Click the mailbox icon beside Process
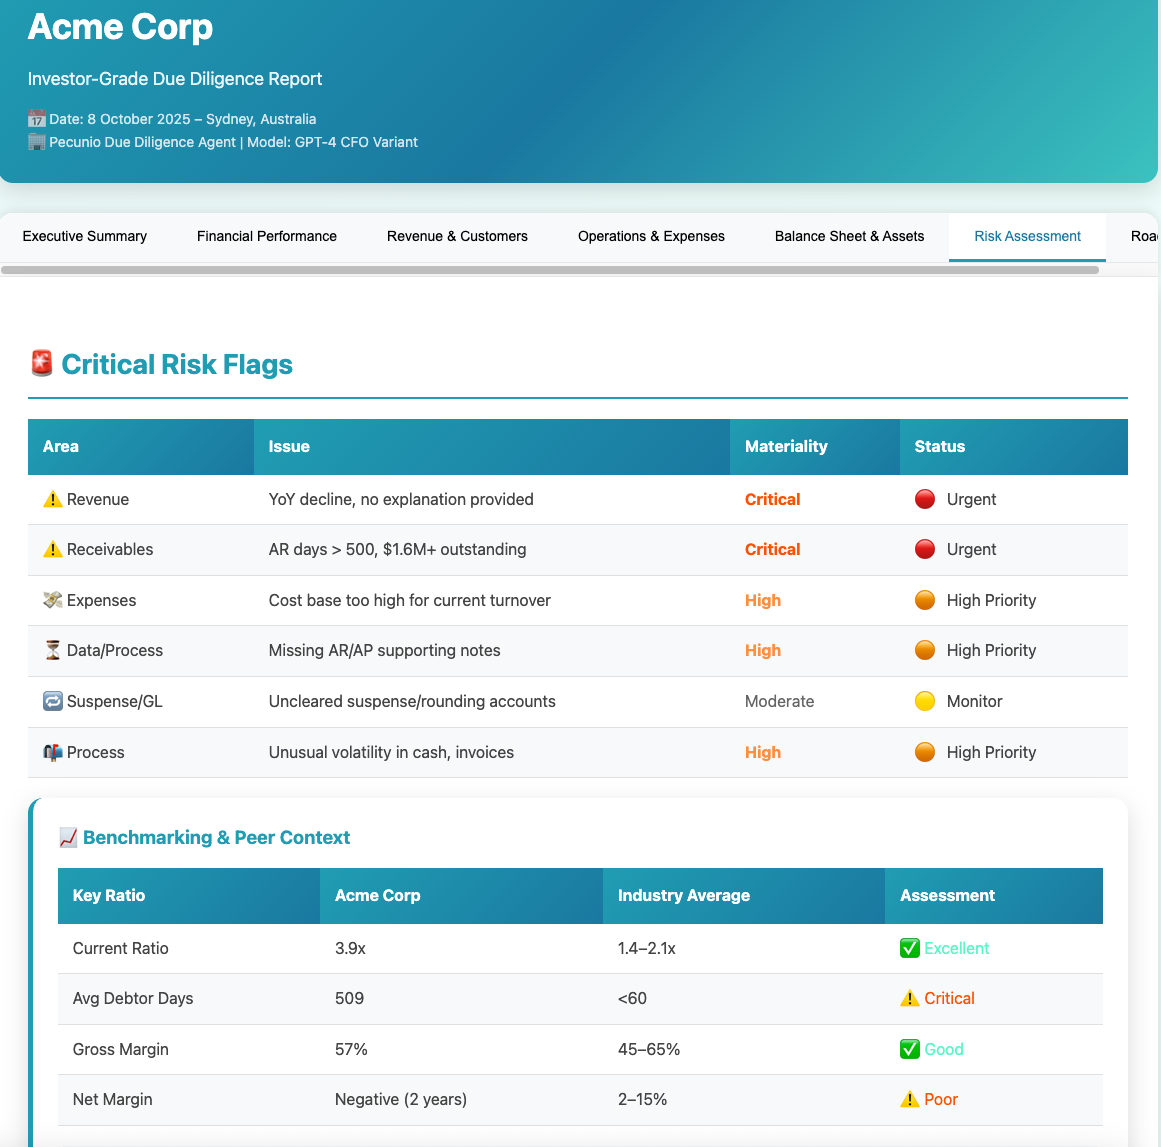The width and height of the screenshot is (1161, 1147). [x=53, y=753]
